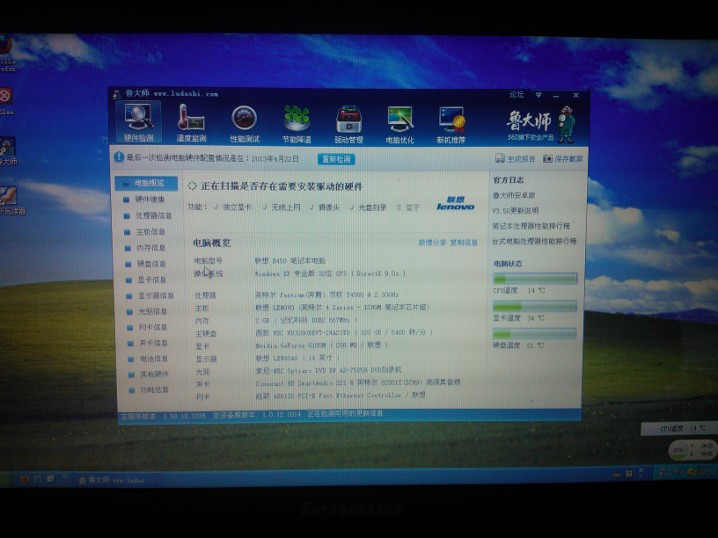Open the title bar dropdown menu arrow

(538, 95)
